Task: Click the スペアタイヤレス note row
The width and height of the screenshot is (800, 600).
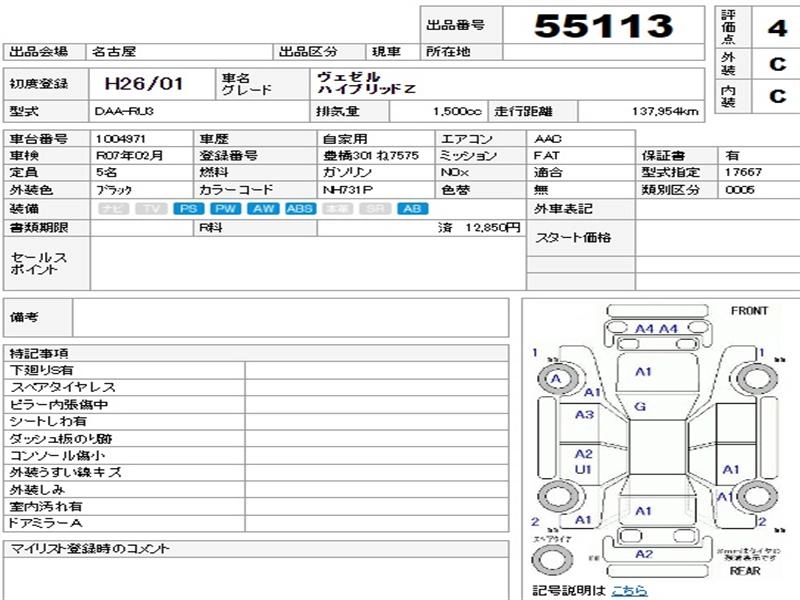Action: point(256,387)
